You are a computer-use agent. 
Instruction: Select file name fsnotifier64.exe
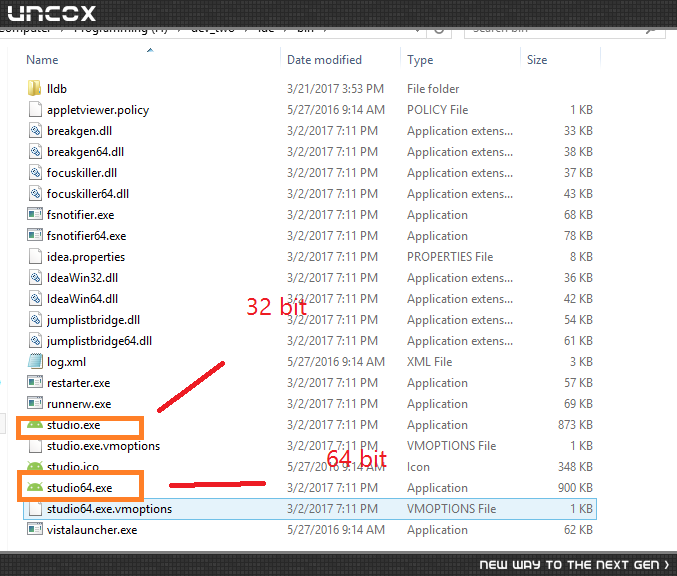86,236
